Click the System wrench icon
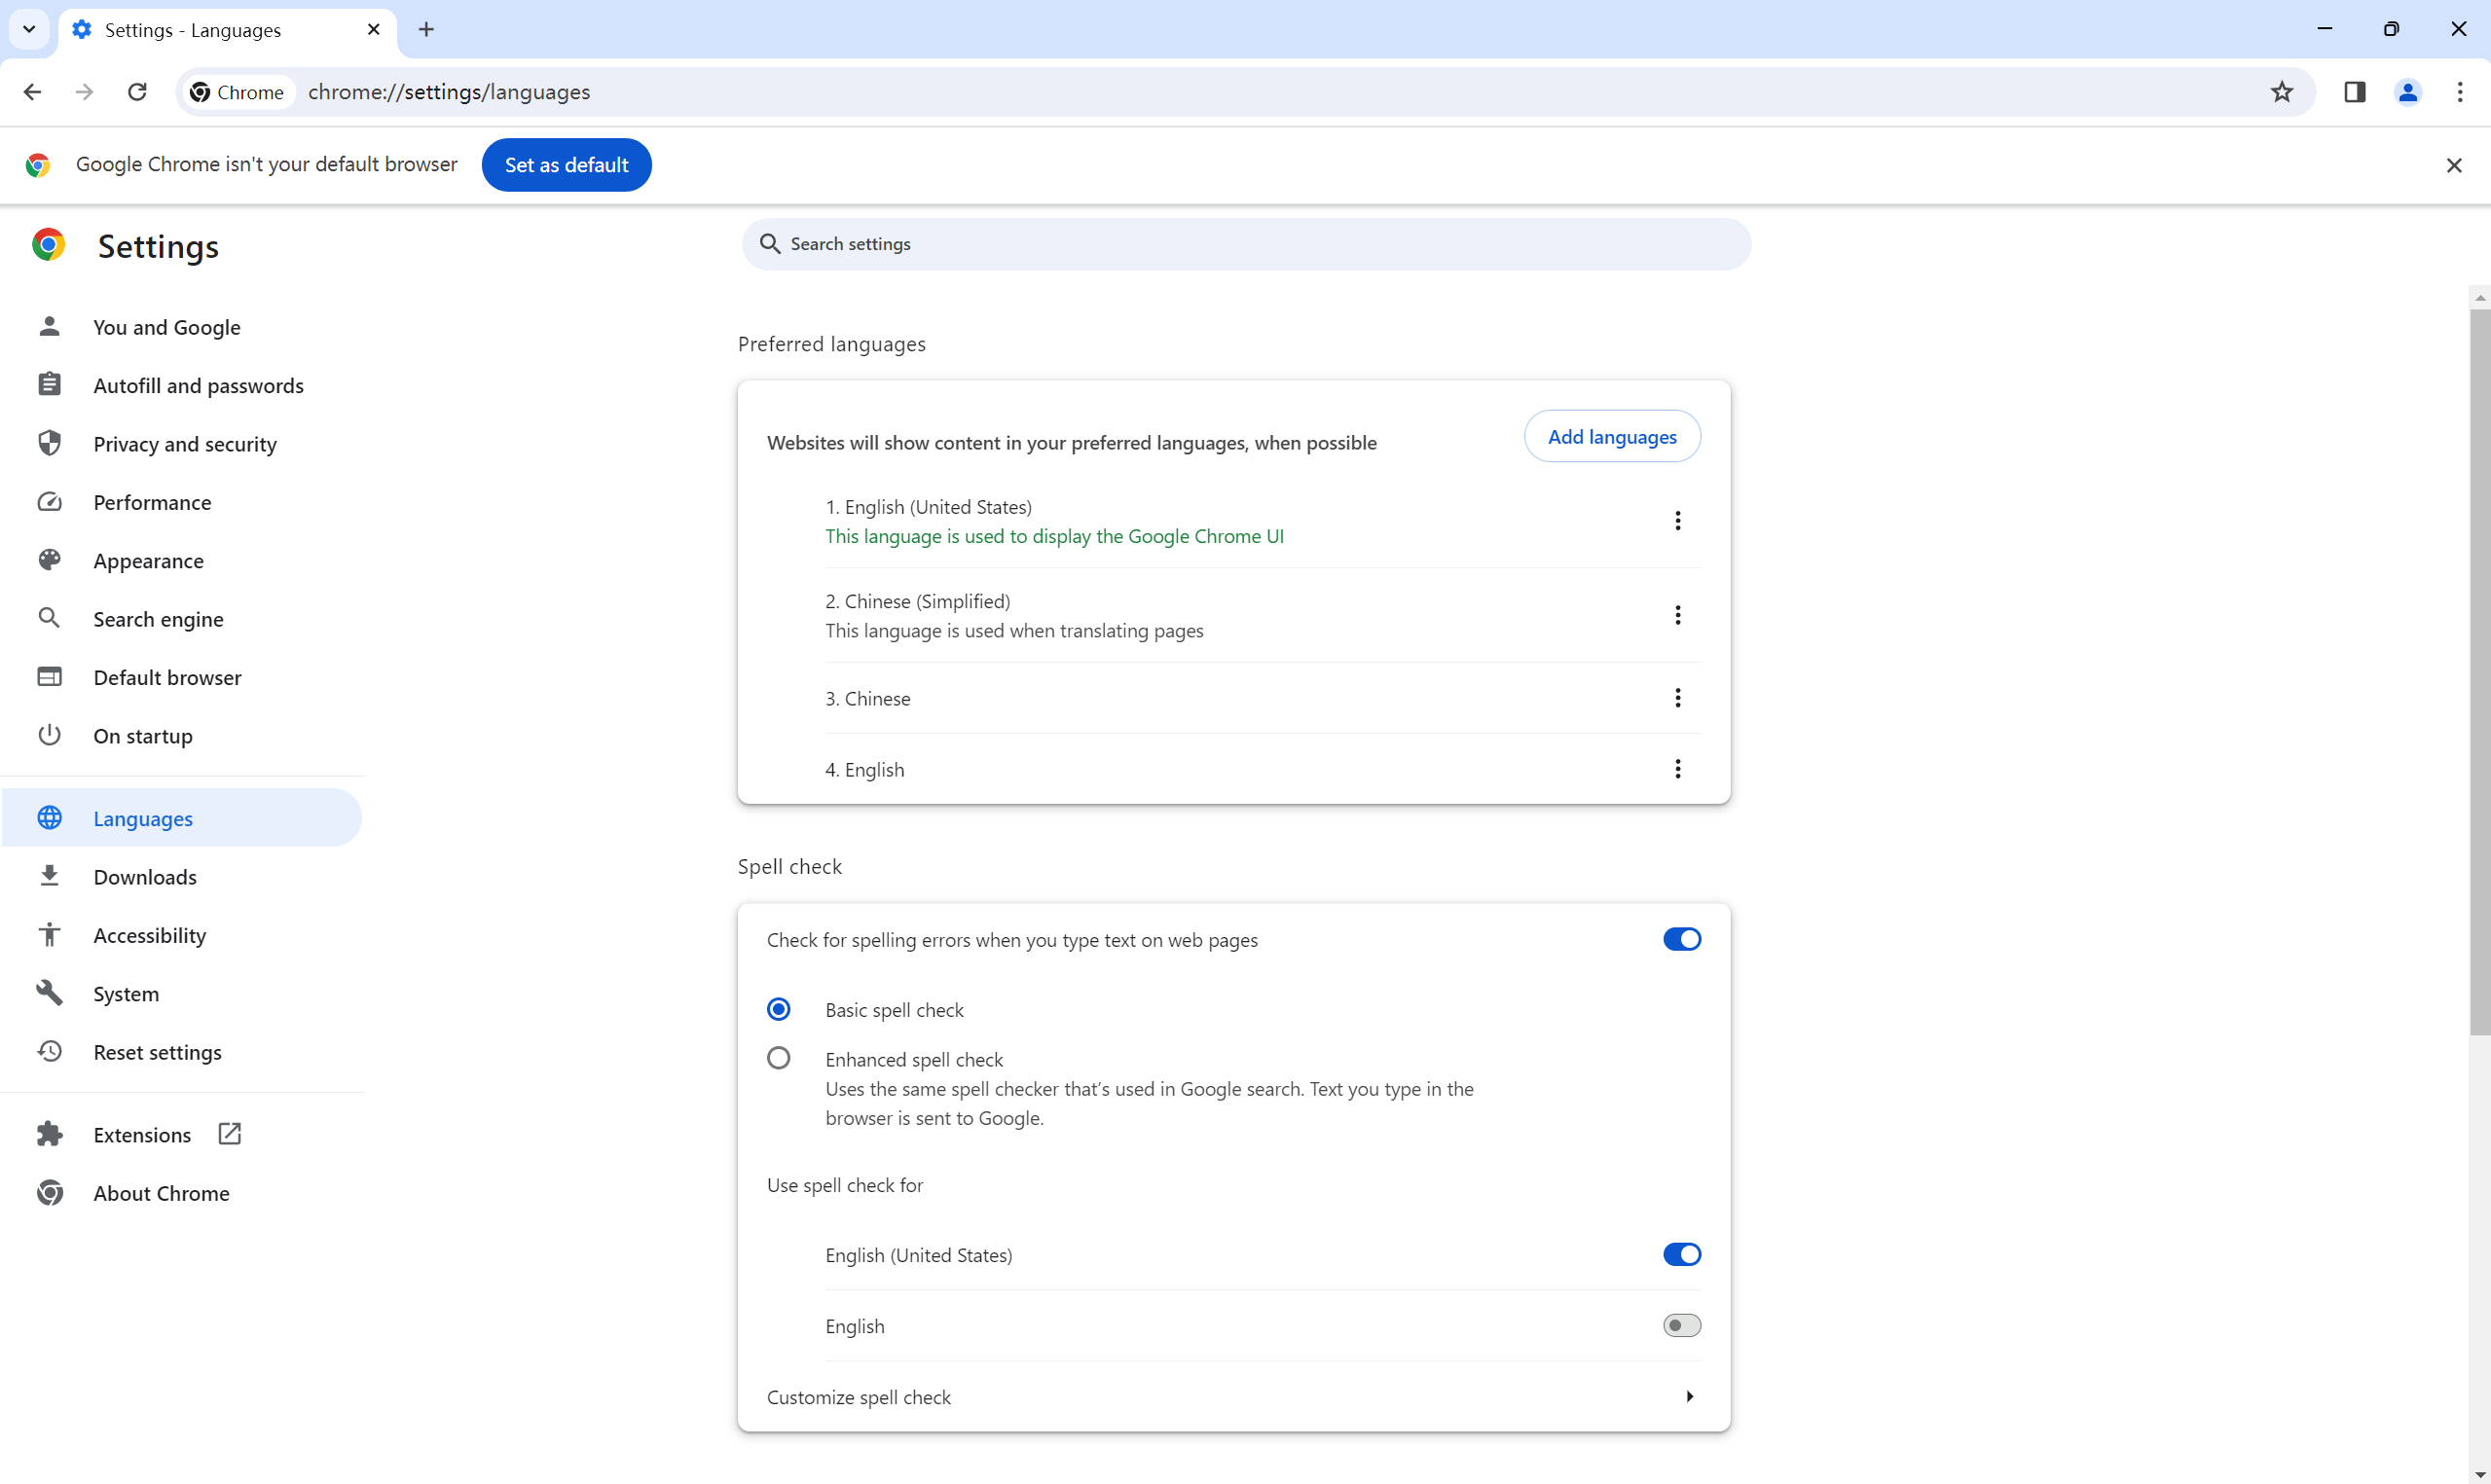Screen dimensions: 2491x1484 [49, 993]
